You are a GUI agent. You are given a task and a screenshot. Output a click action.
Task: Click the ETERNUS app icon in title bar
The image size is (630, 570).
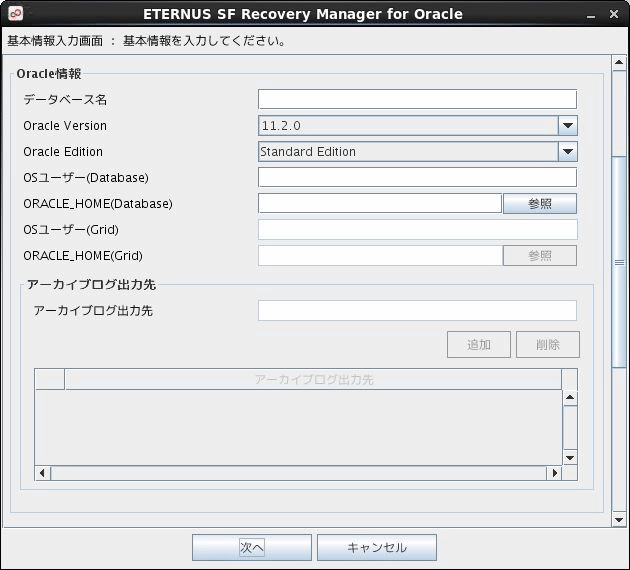tap(16, 13)
